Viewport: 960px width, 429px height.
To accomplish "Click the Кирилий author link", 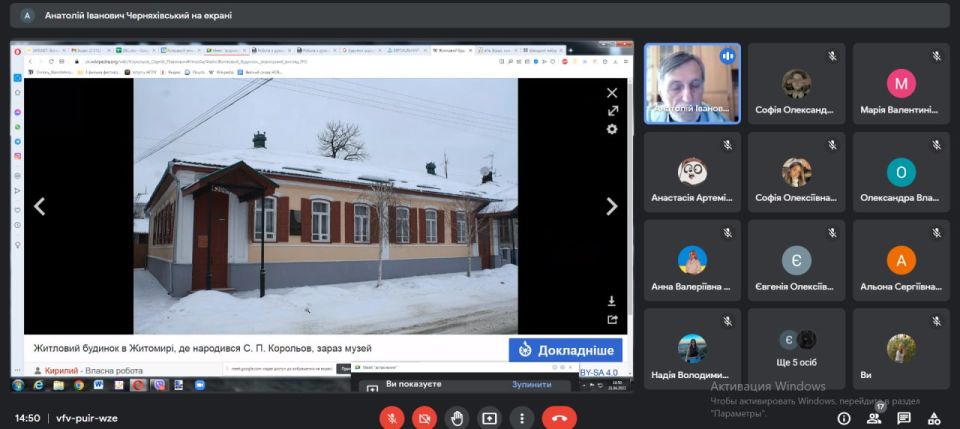I will 61,371.
